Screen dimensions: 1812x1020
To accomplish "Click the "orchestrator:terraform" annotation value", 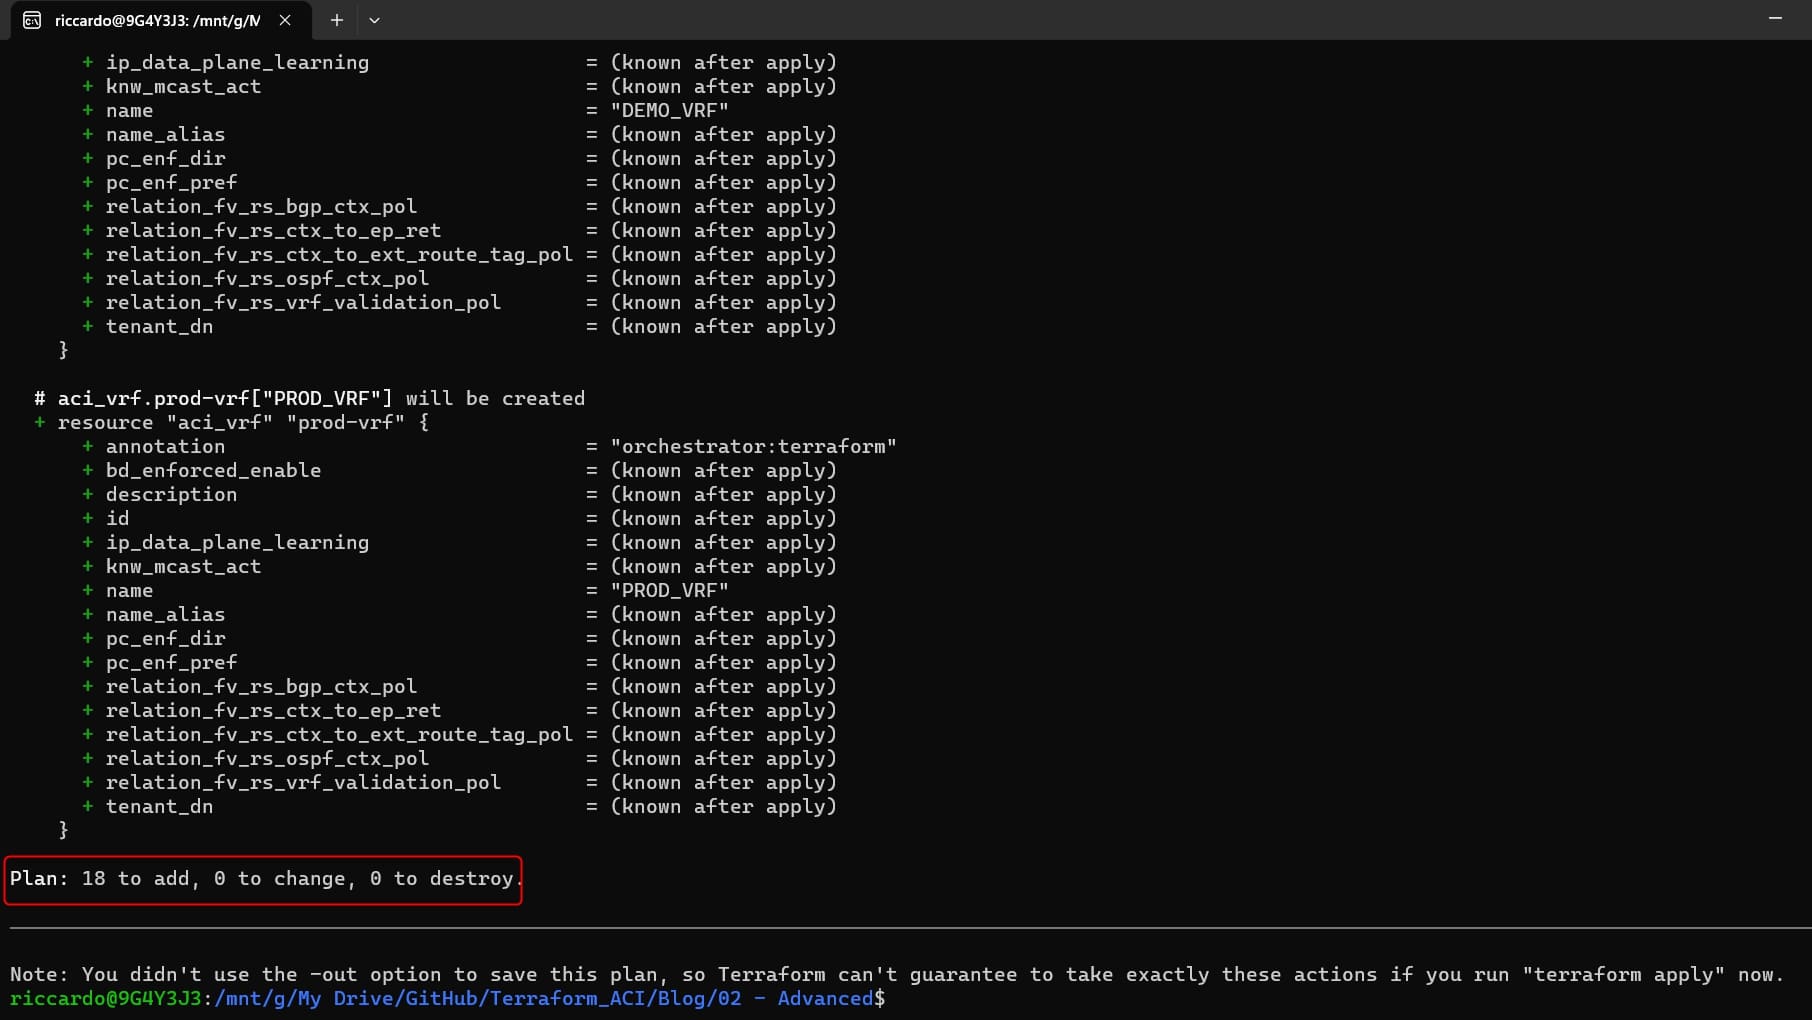I will tap(753, 447).
